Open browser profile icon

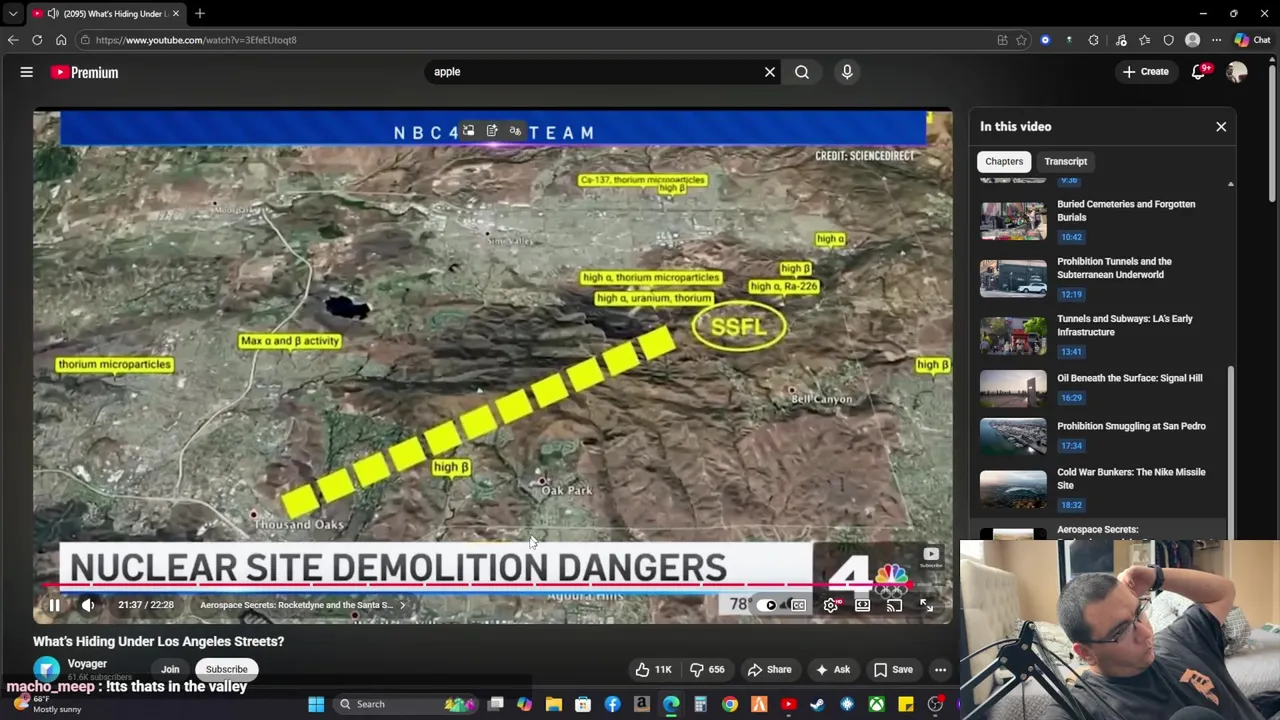pos(1192,40)
